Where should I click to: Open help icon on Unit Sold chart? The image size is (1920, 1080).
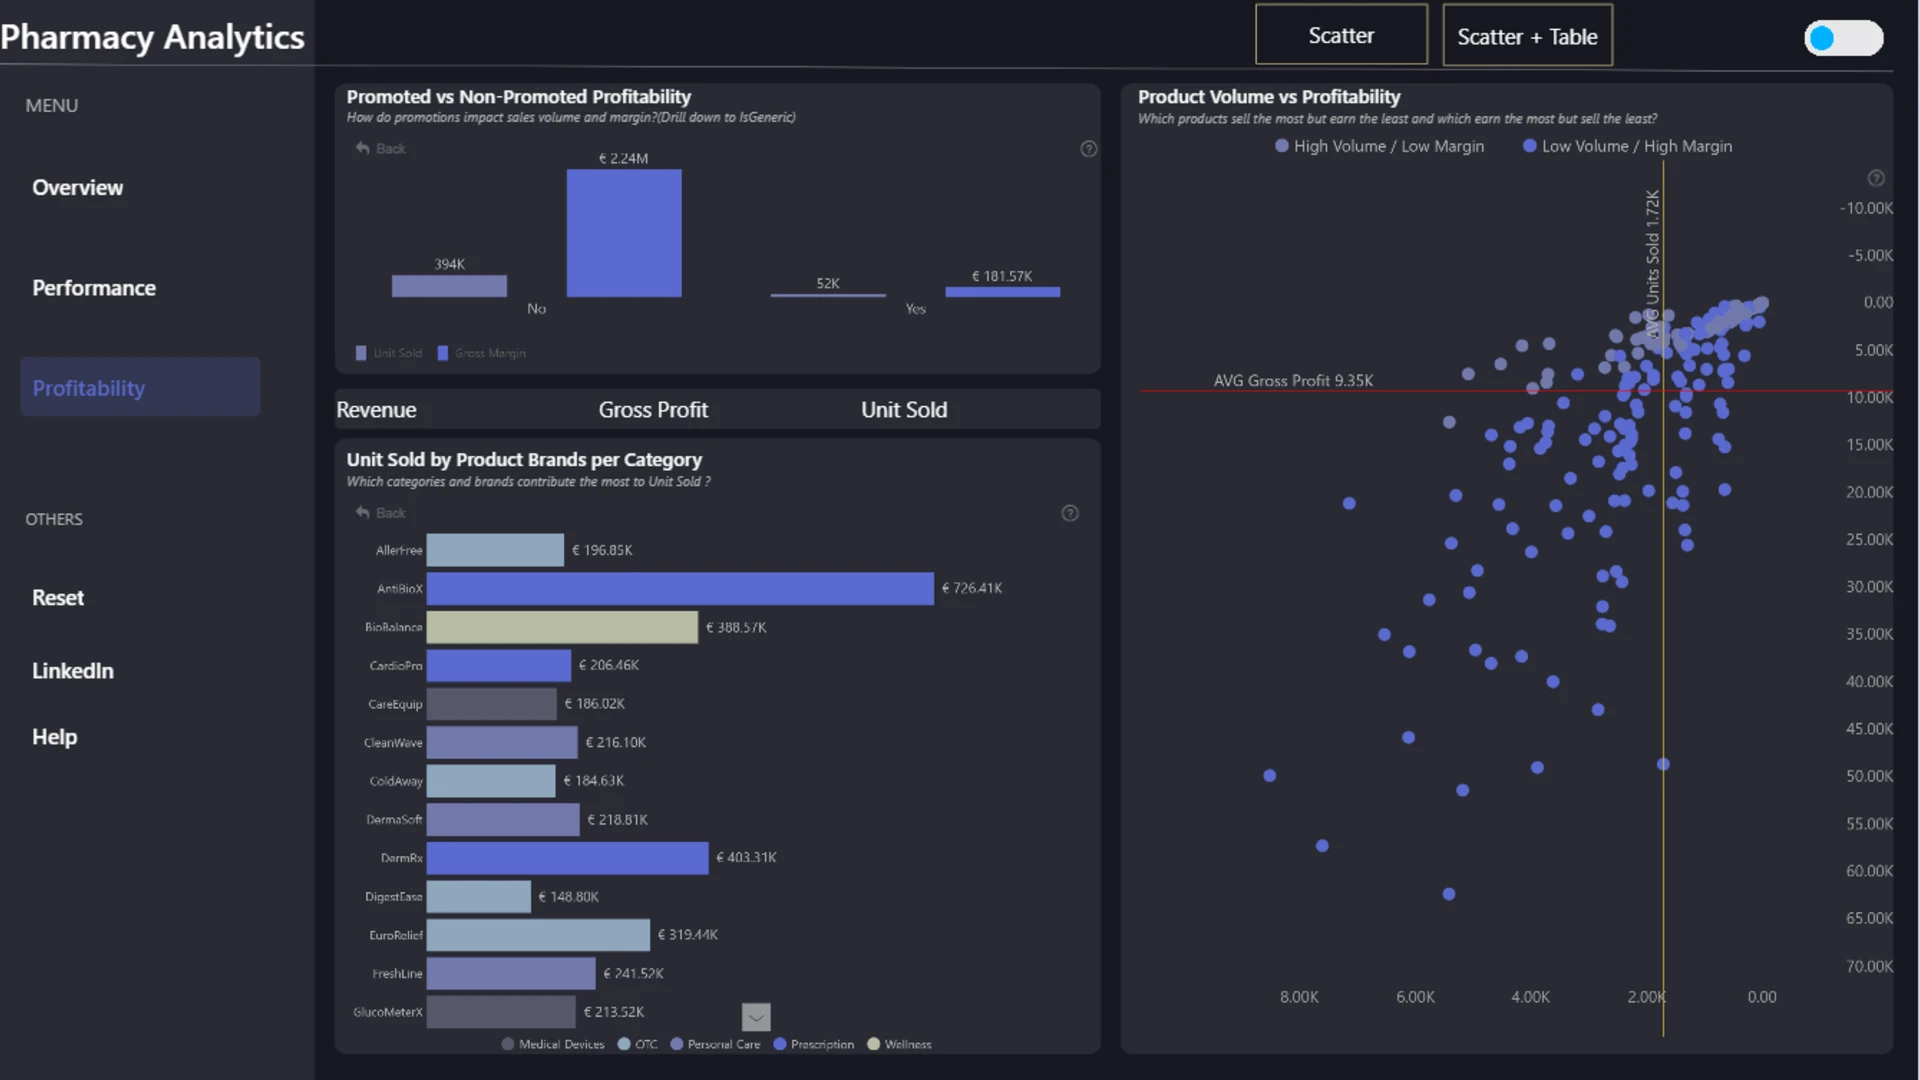click(x=1070, y=513)
